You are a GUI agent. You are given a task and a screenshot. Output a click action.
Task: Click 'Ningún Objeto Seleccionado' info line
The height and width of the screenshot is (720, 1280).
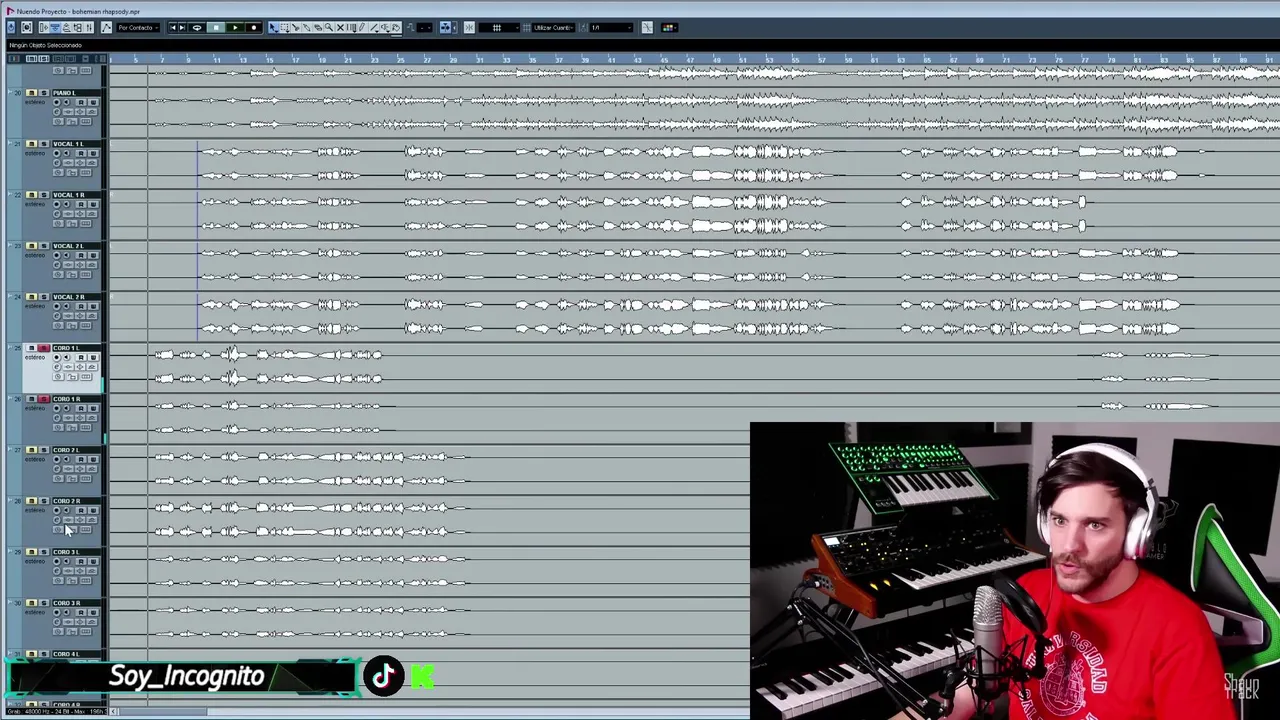(x=46, y=45)
